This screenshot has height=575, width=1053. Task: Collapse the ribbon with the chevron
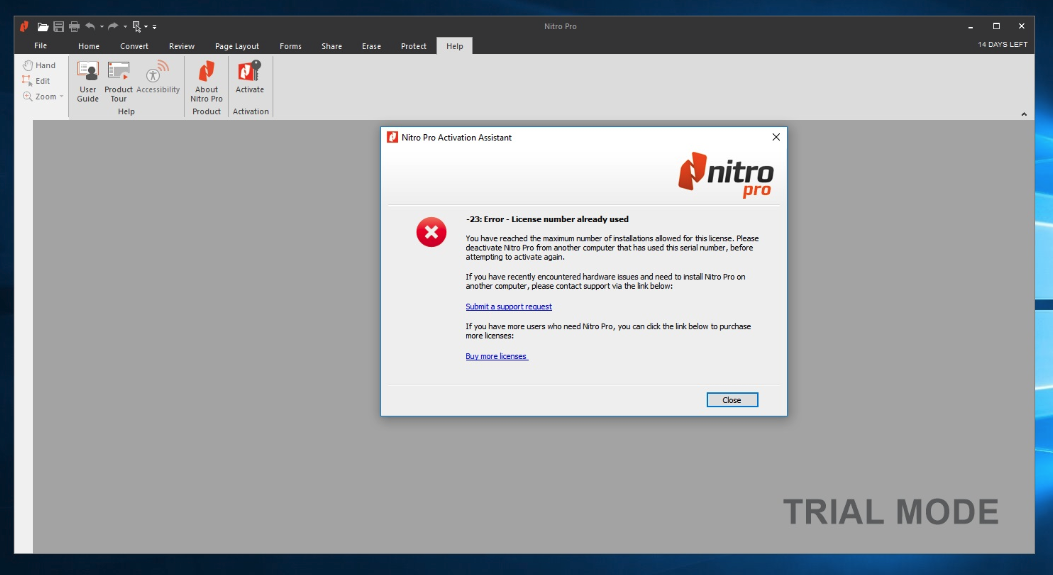1024,114
